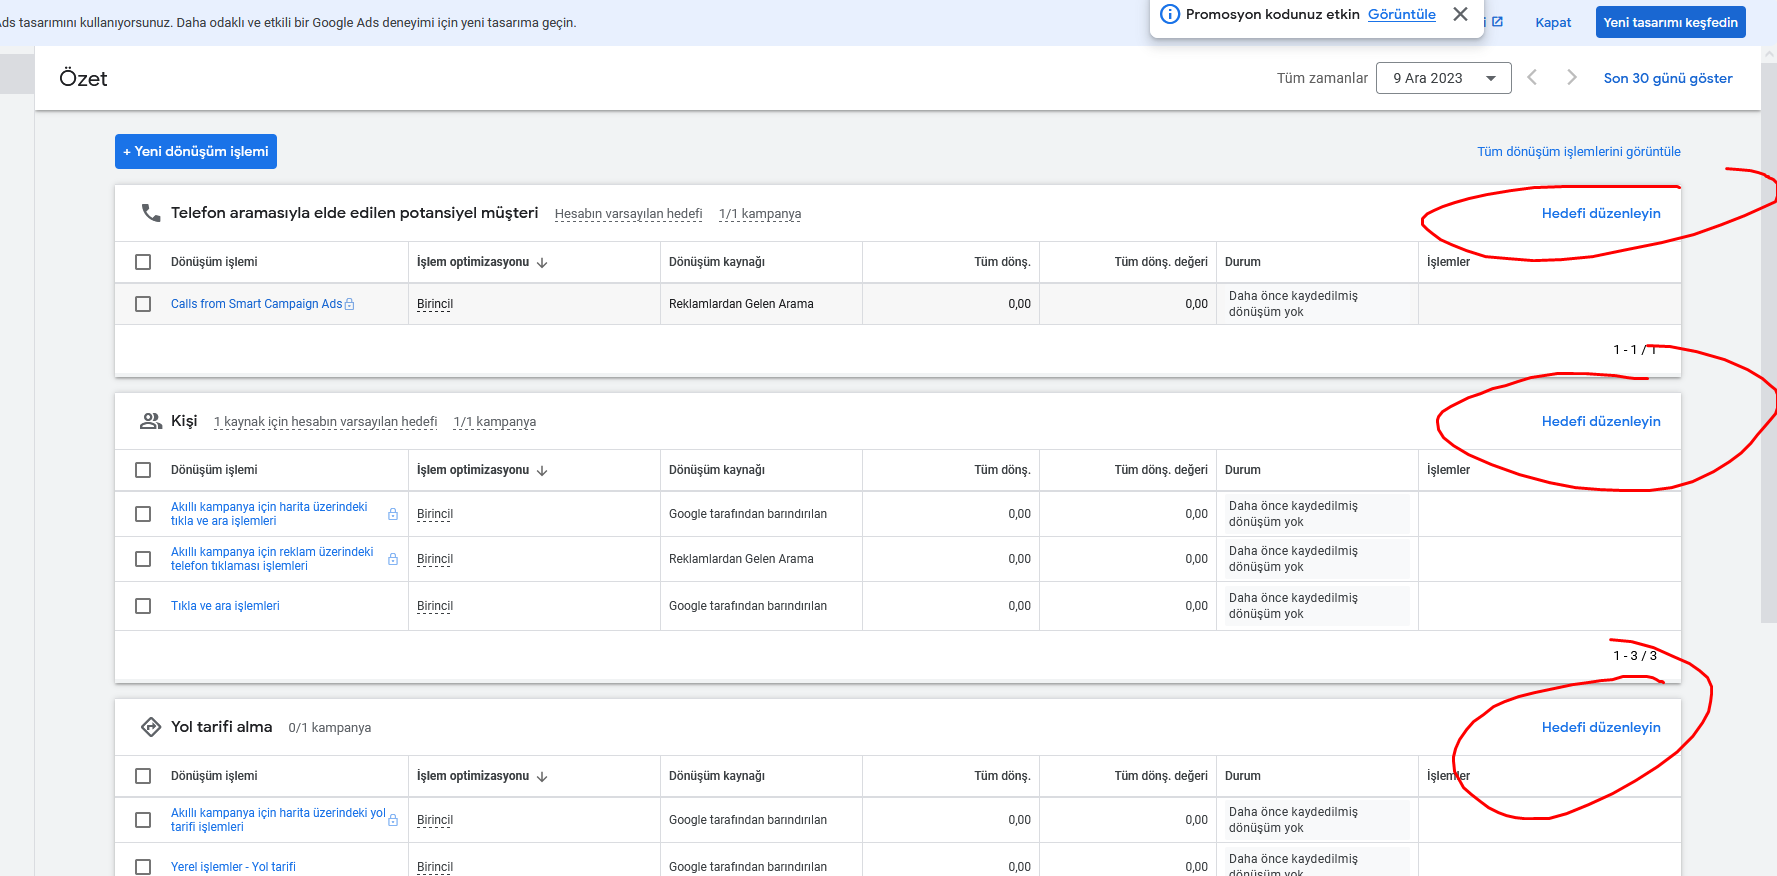This screenshot has height=876, width=1777.
Task: Open the 9 Ara 2023 date dropdown
Action: tap(1443, 78)
